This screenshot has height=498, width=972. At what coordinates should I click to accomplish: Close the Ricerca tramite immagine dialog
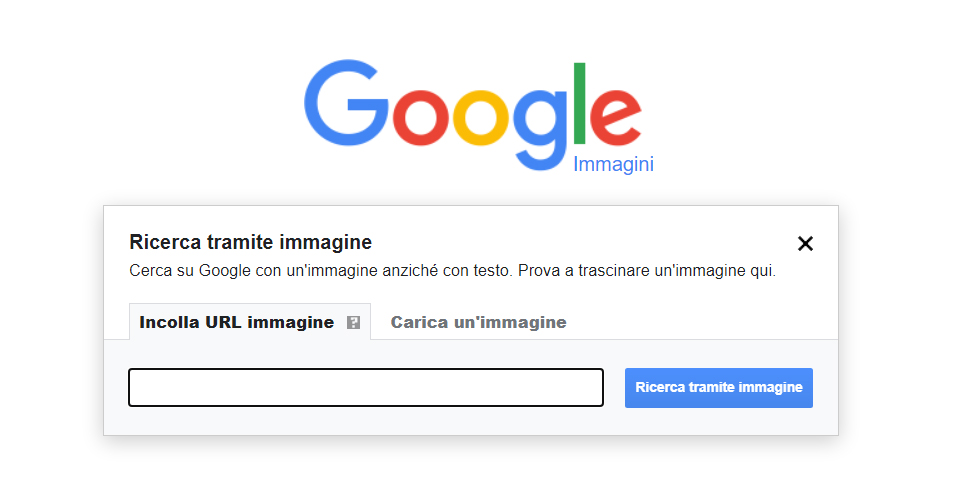pos(805,243)
